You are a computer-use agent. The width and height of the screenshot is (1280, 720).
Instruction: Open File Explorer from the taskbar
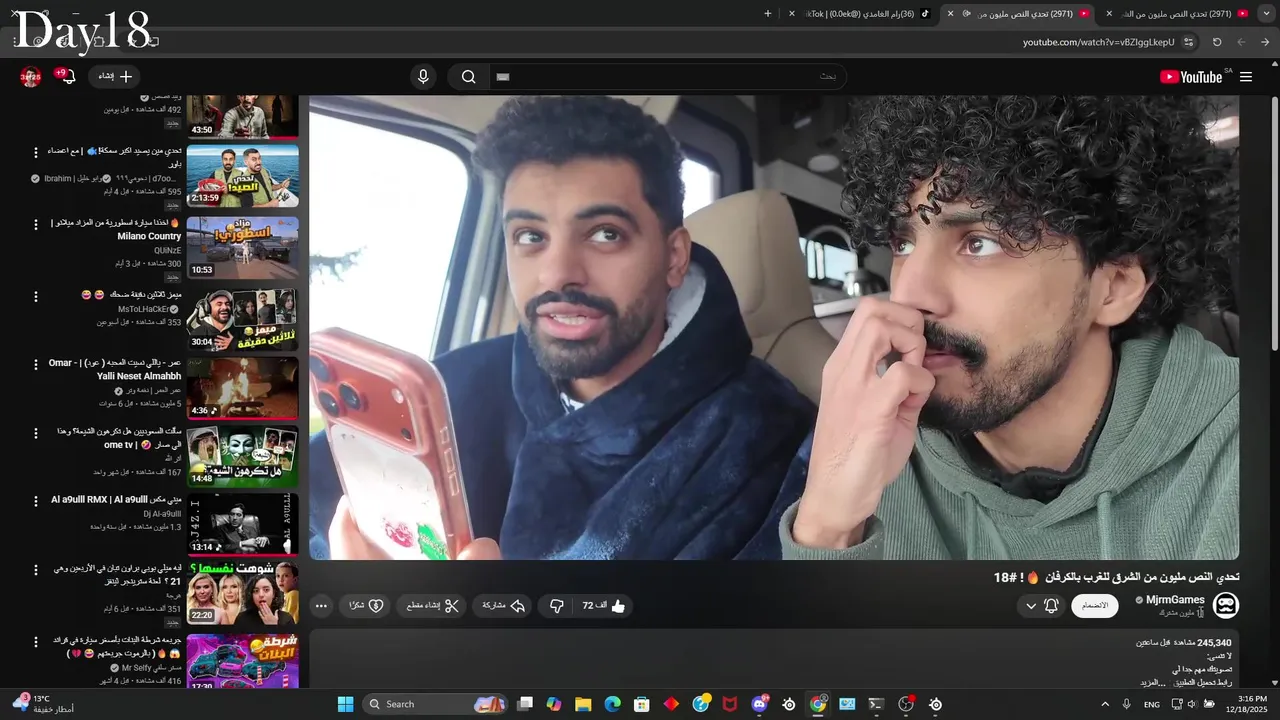(x=583, y=704)
